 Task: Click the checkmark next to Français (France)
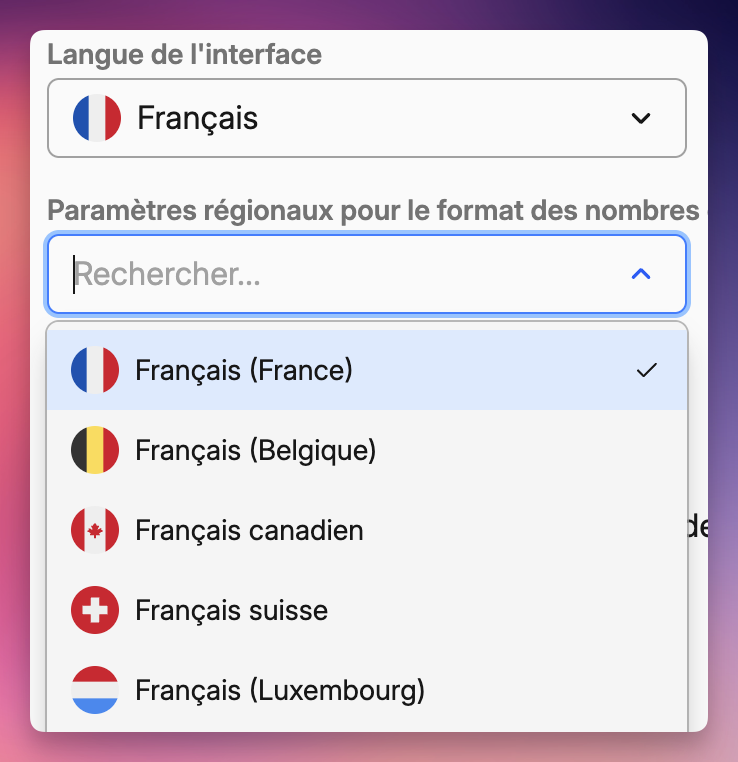(646, 370)
